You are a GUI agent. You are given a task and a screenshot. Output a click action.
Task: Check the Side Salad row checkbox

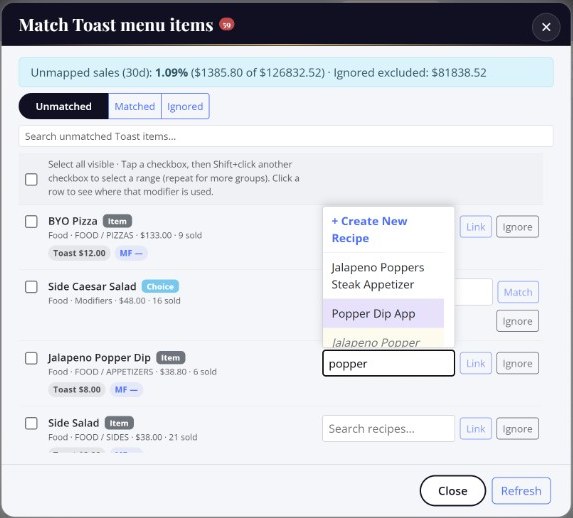pos(31,423)
